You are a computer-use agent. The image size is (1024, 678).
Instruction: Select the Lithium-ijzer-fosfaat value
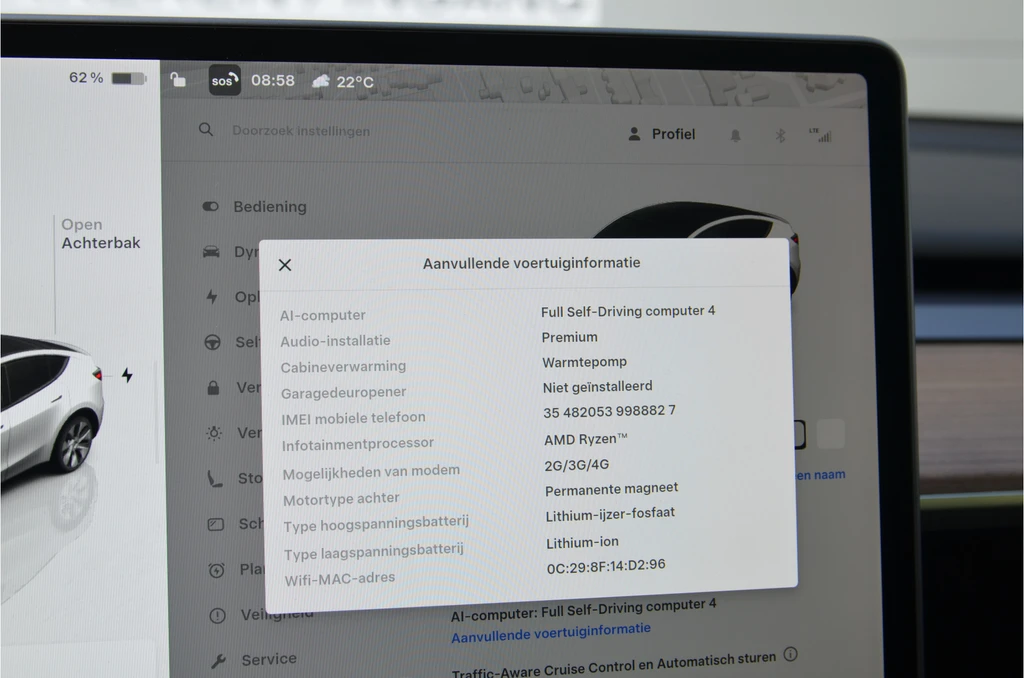click(x=610, y=515)
